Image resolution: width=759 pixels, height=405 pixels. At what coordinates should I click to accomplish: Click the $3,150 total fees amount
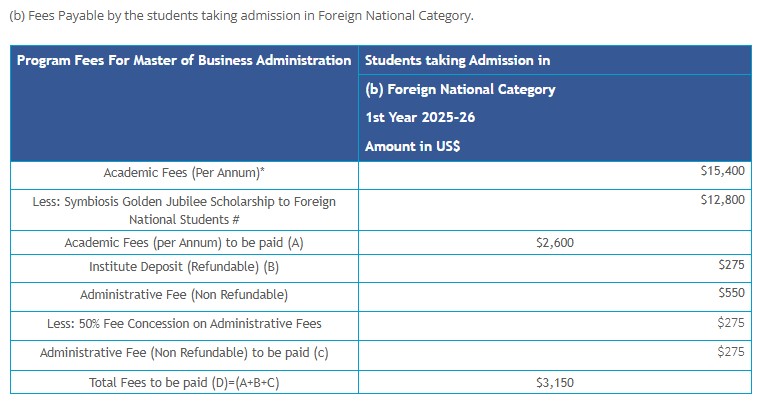click(555, 382)
